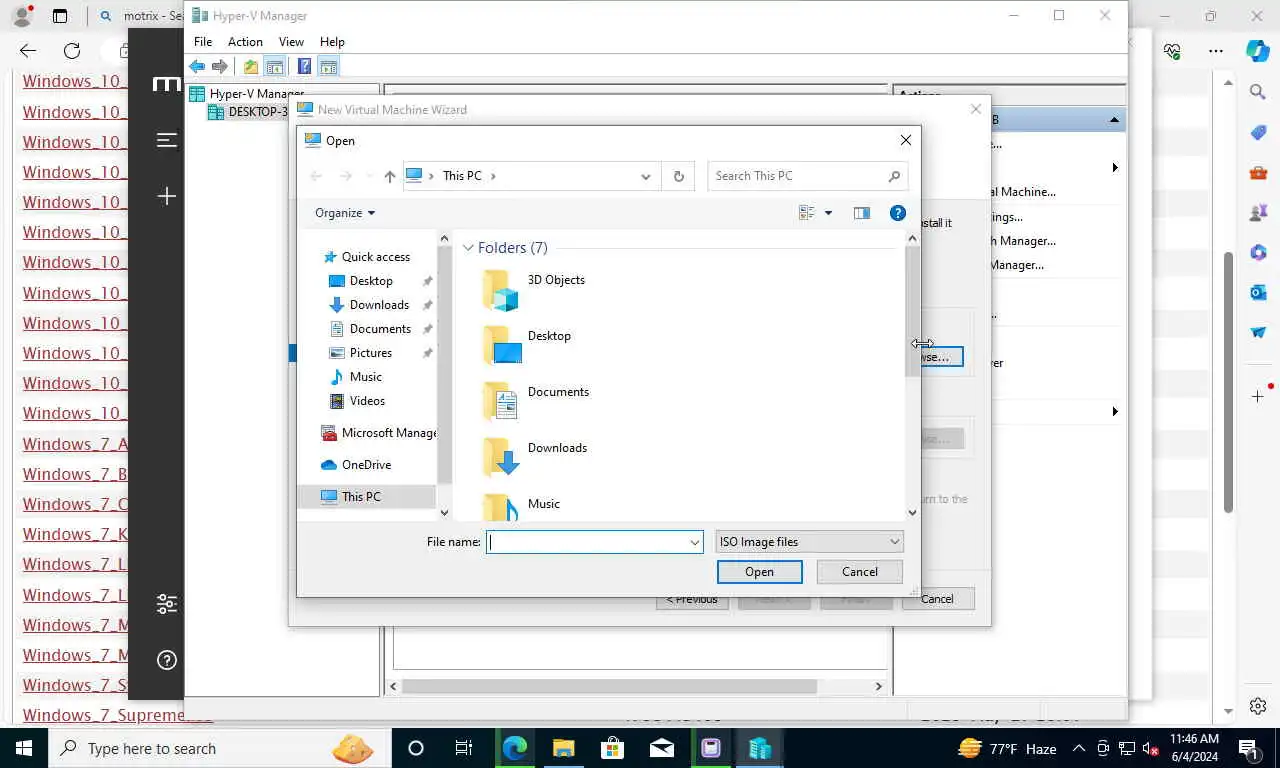Open the Mail app from the taskbar
1280x768 pixels.
click(x=662, y=748)
